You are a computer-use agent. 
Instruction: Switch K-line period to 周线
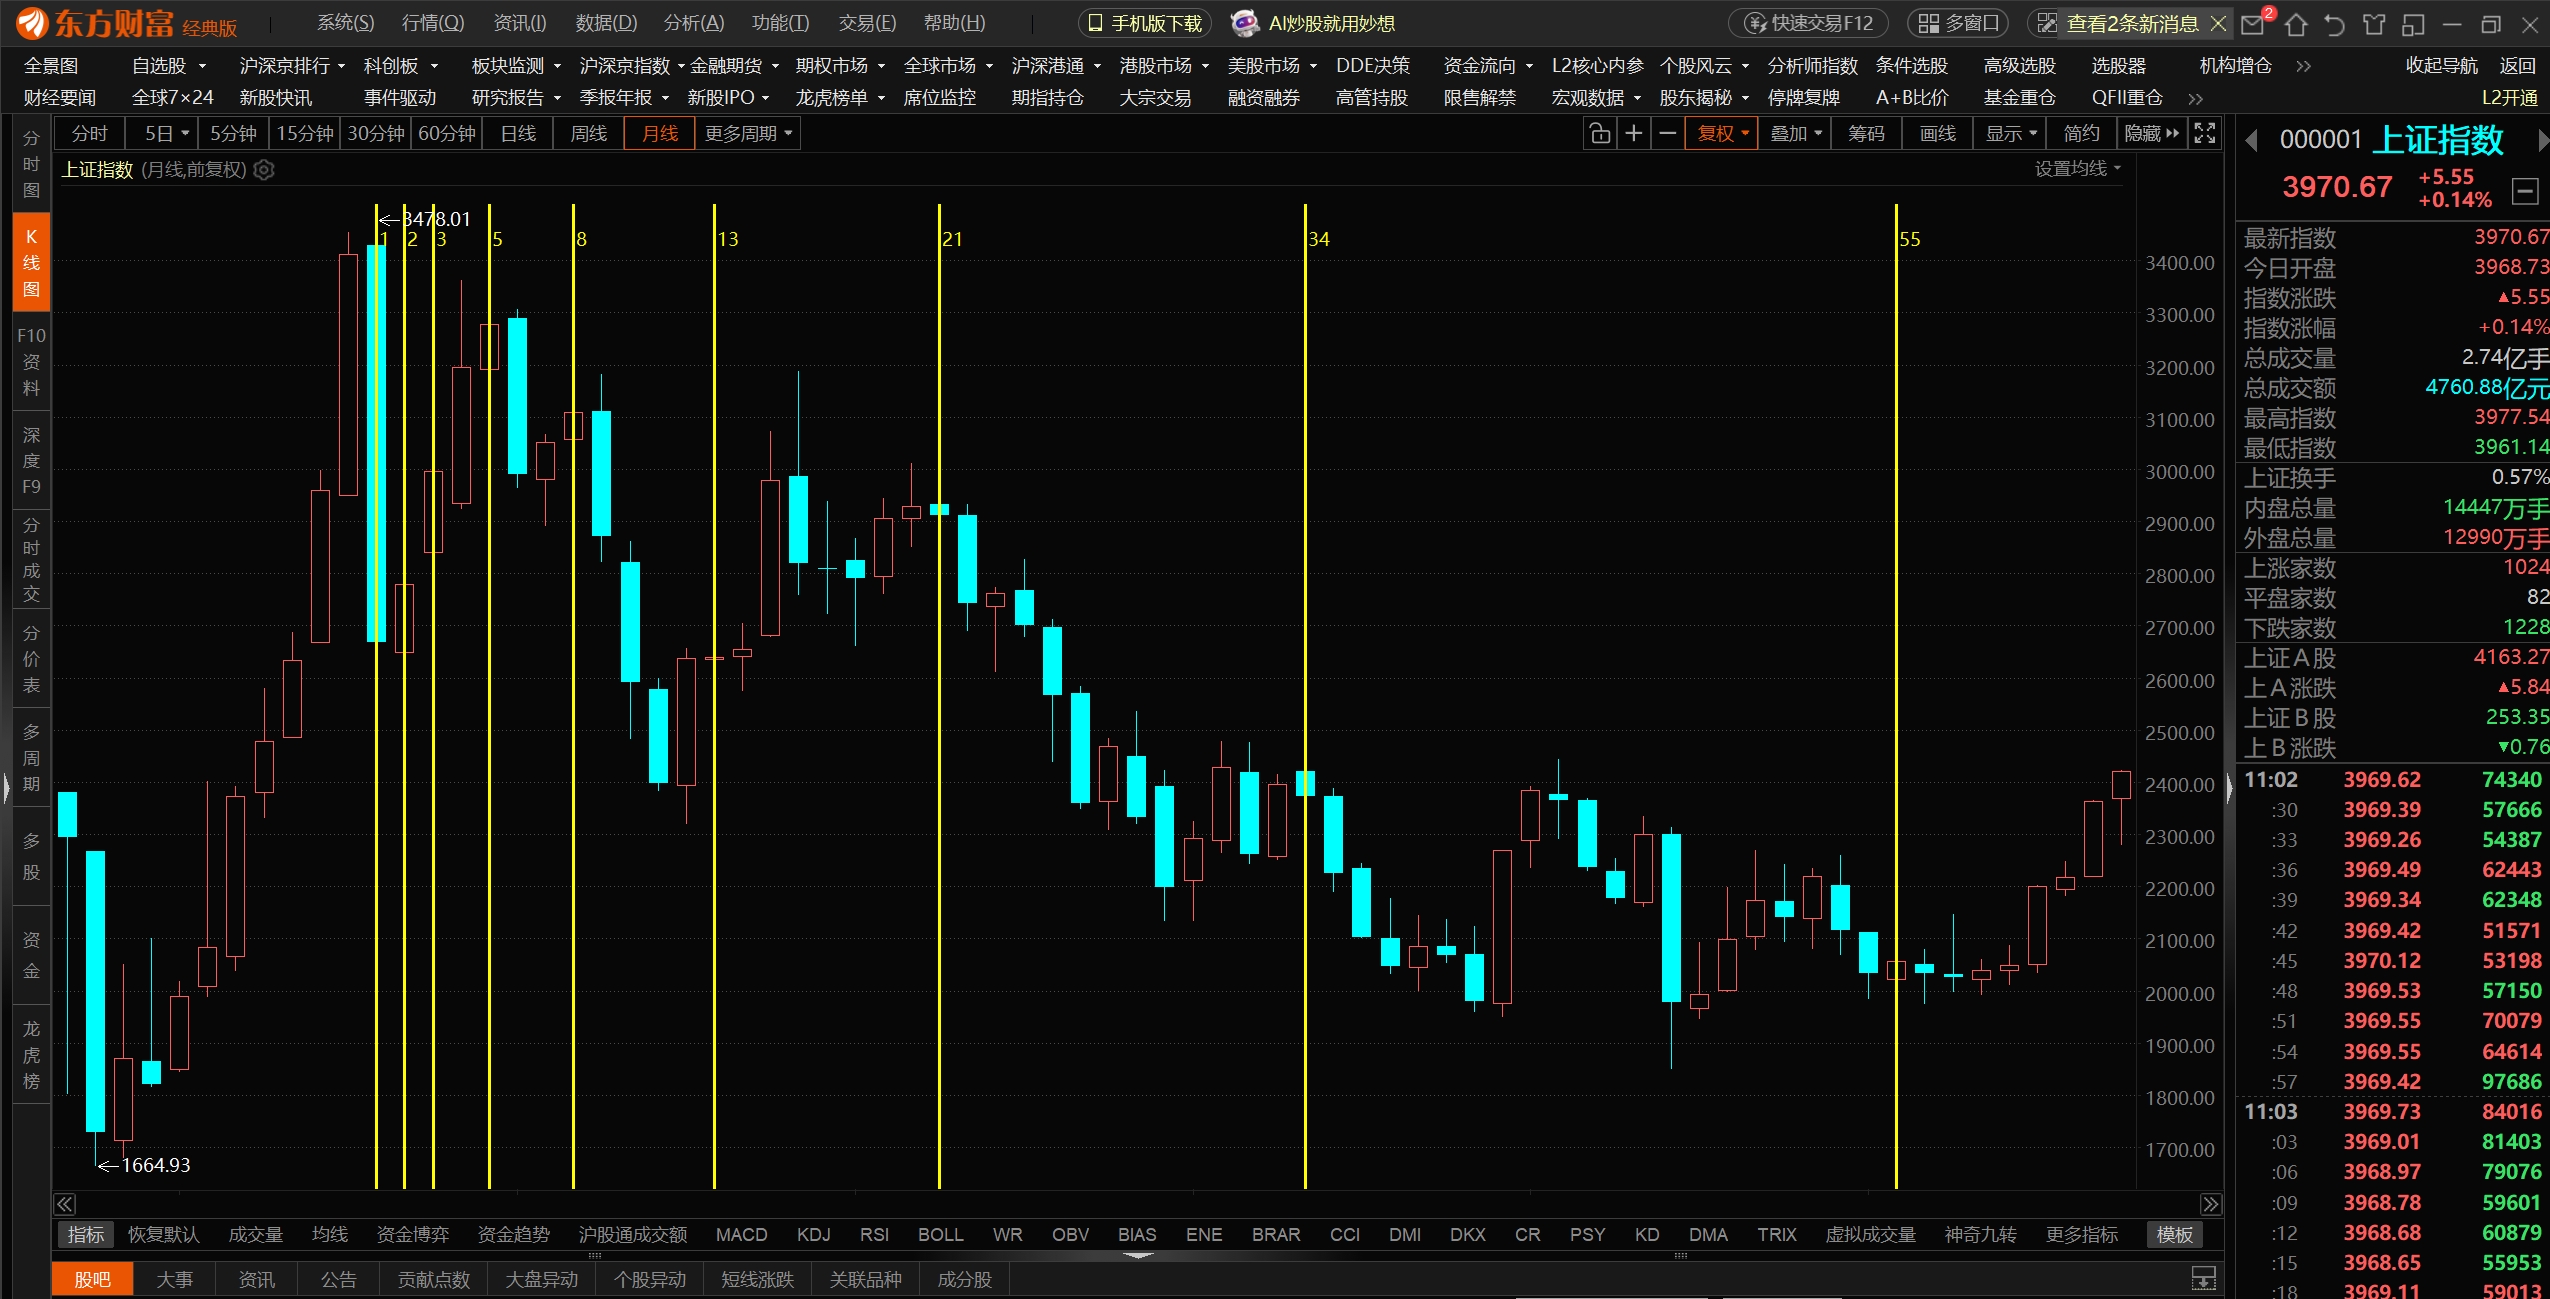click(588, 134)
